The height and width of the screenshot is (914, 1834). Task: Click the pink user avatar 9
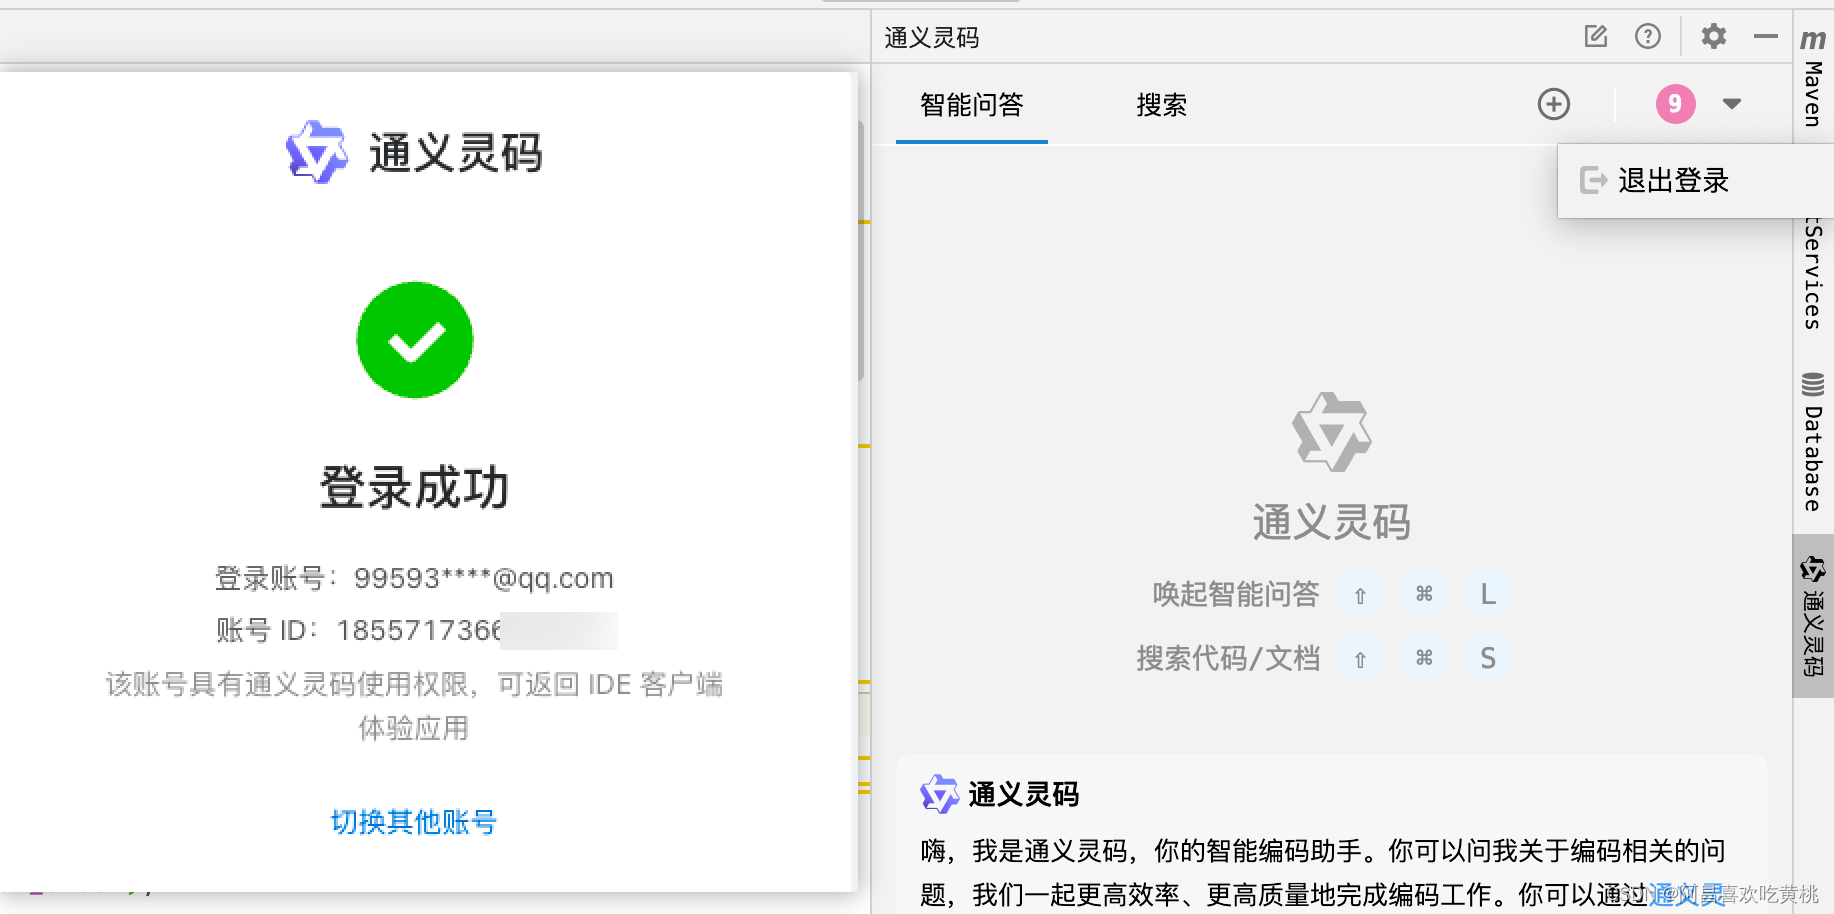point(1676,104)
